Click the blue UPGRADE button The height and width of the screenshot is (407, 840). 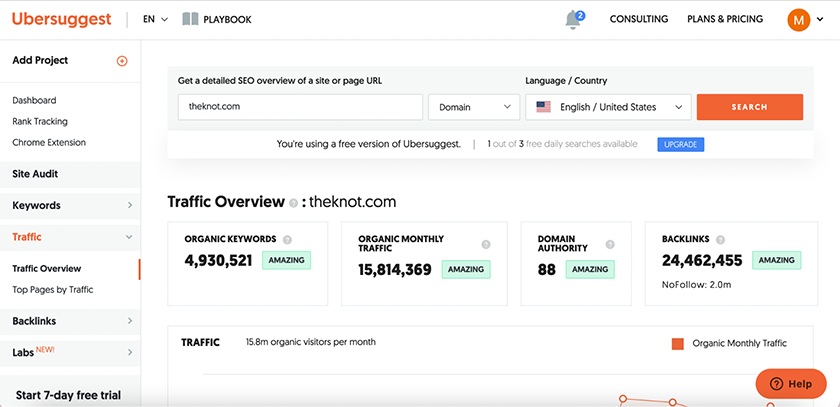pyautogui.click(x=681, y=145)
